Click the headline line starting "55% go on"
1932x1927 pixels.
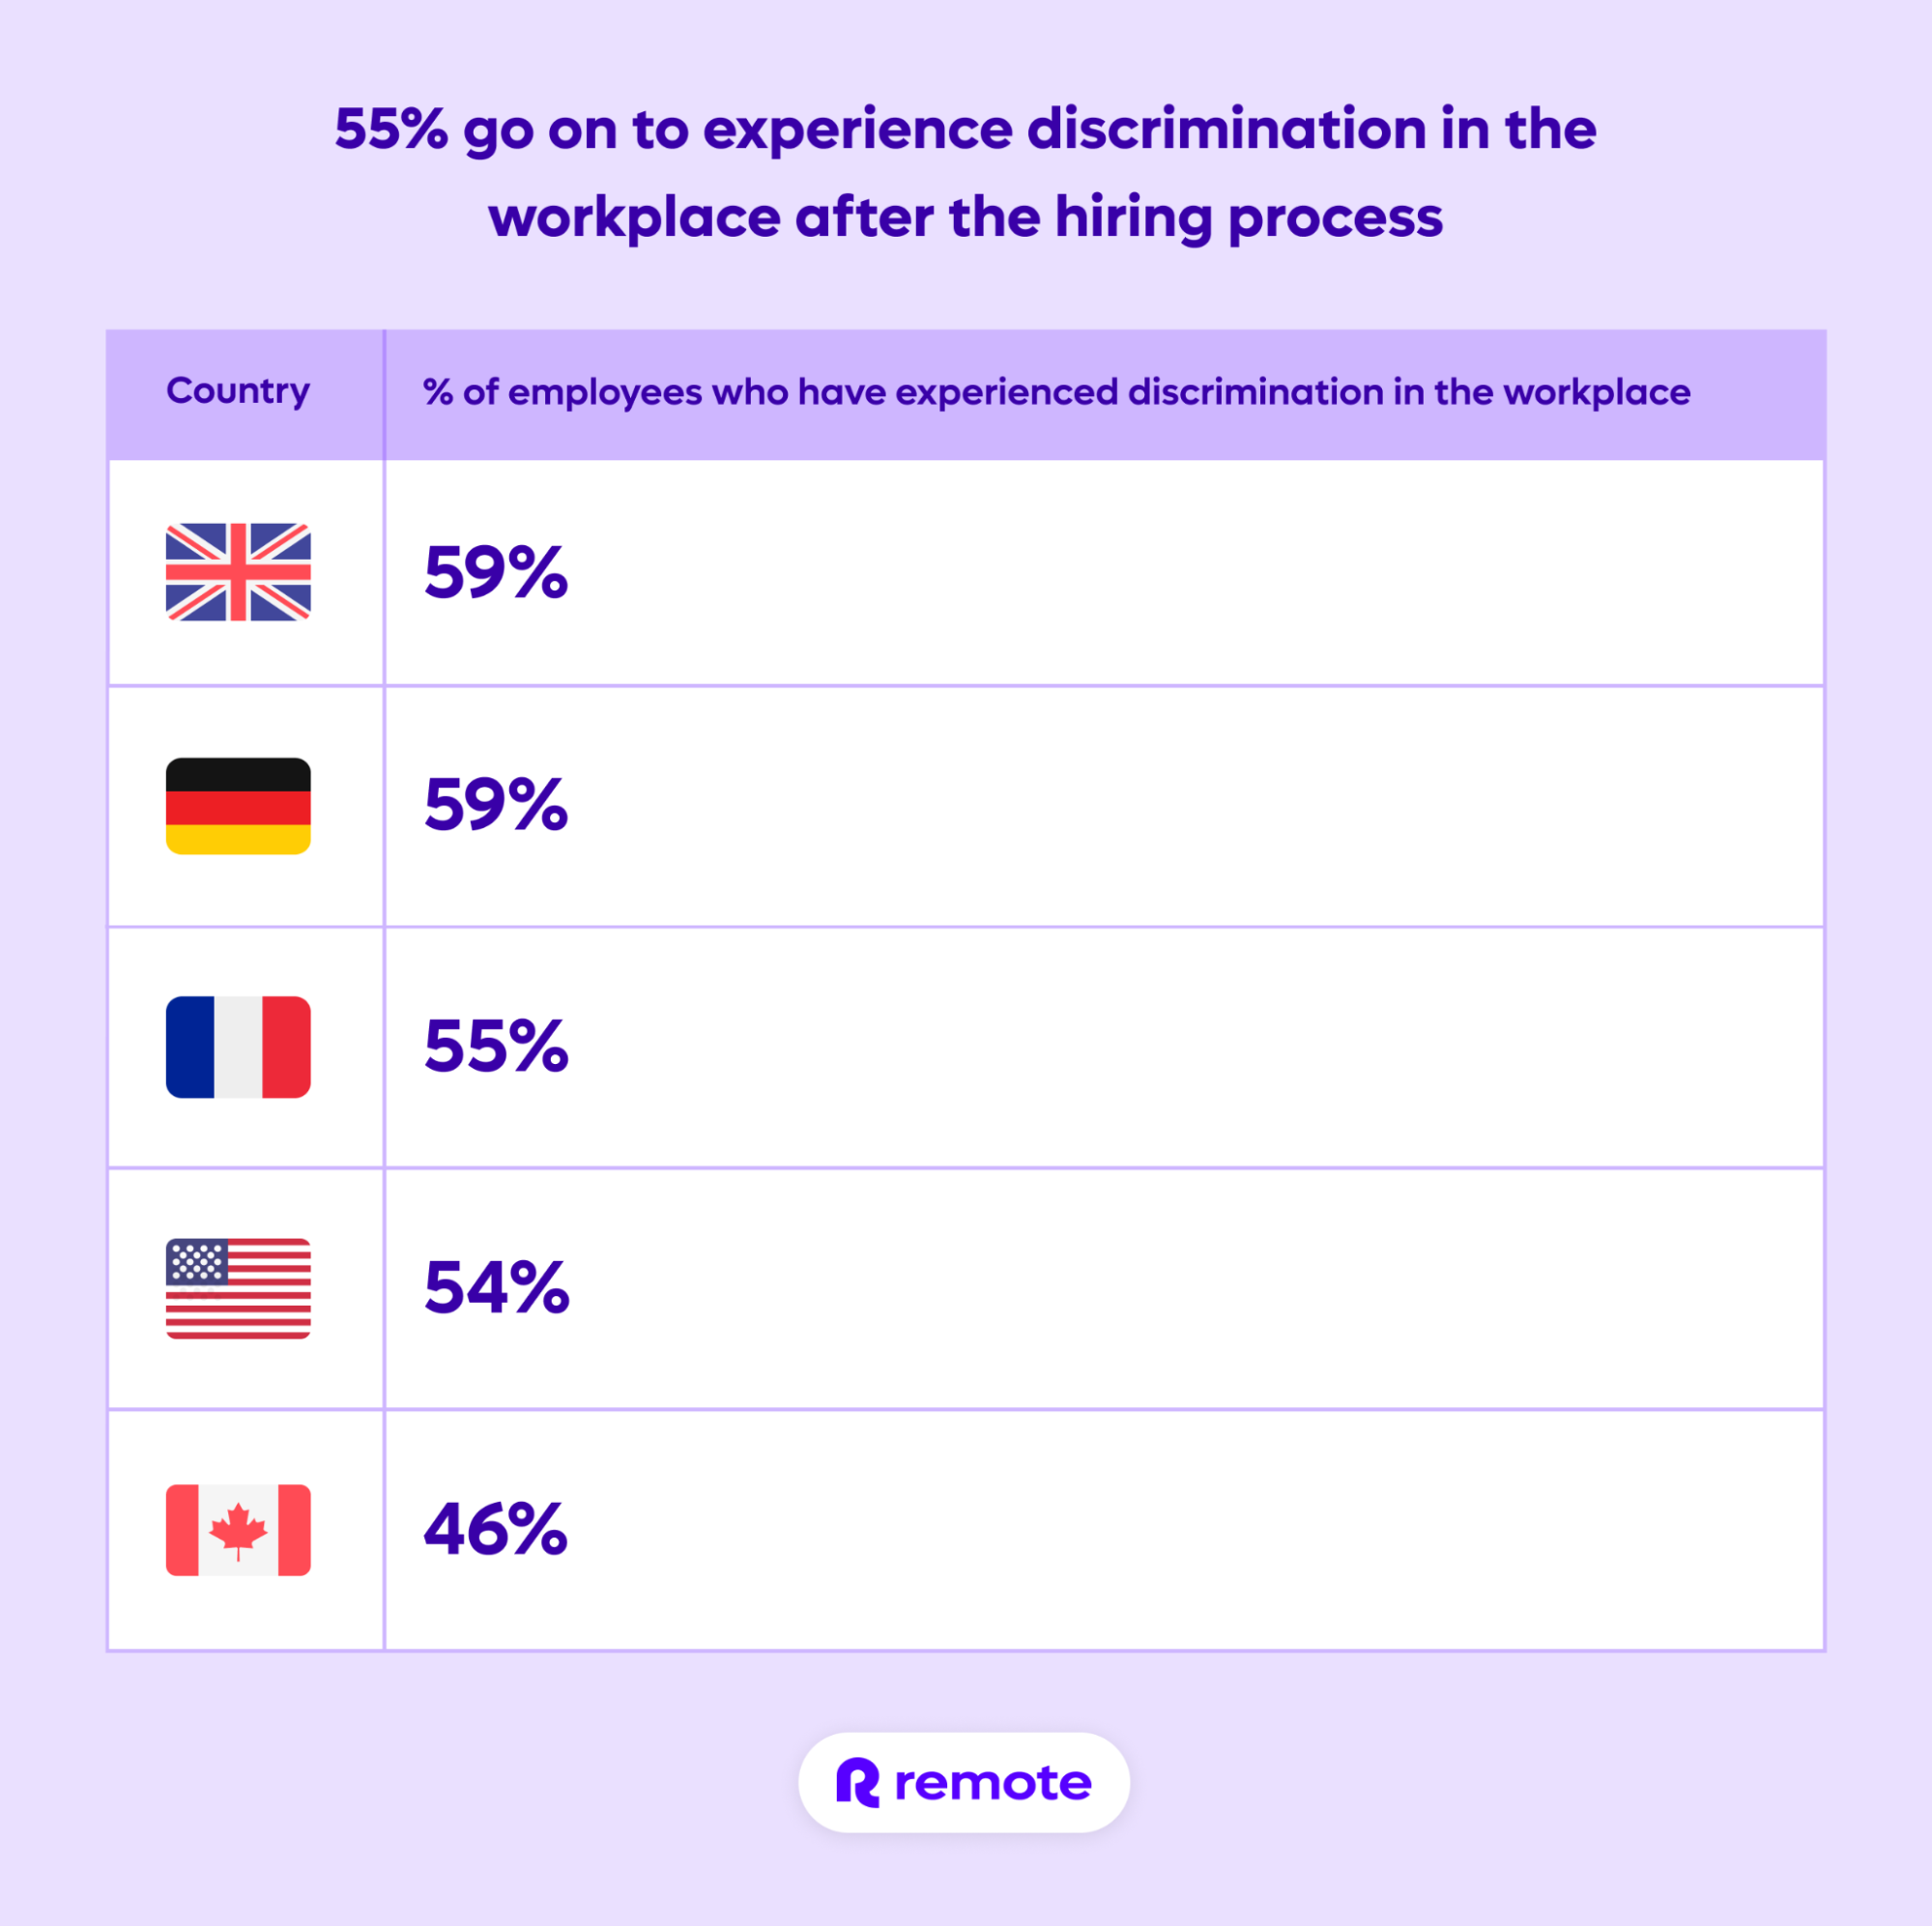point(965,130)
